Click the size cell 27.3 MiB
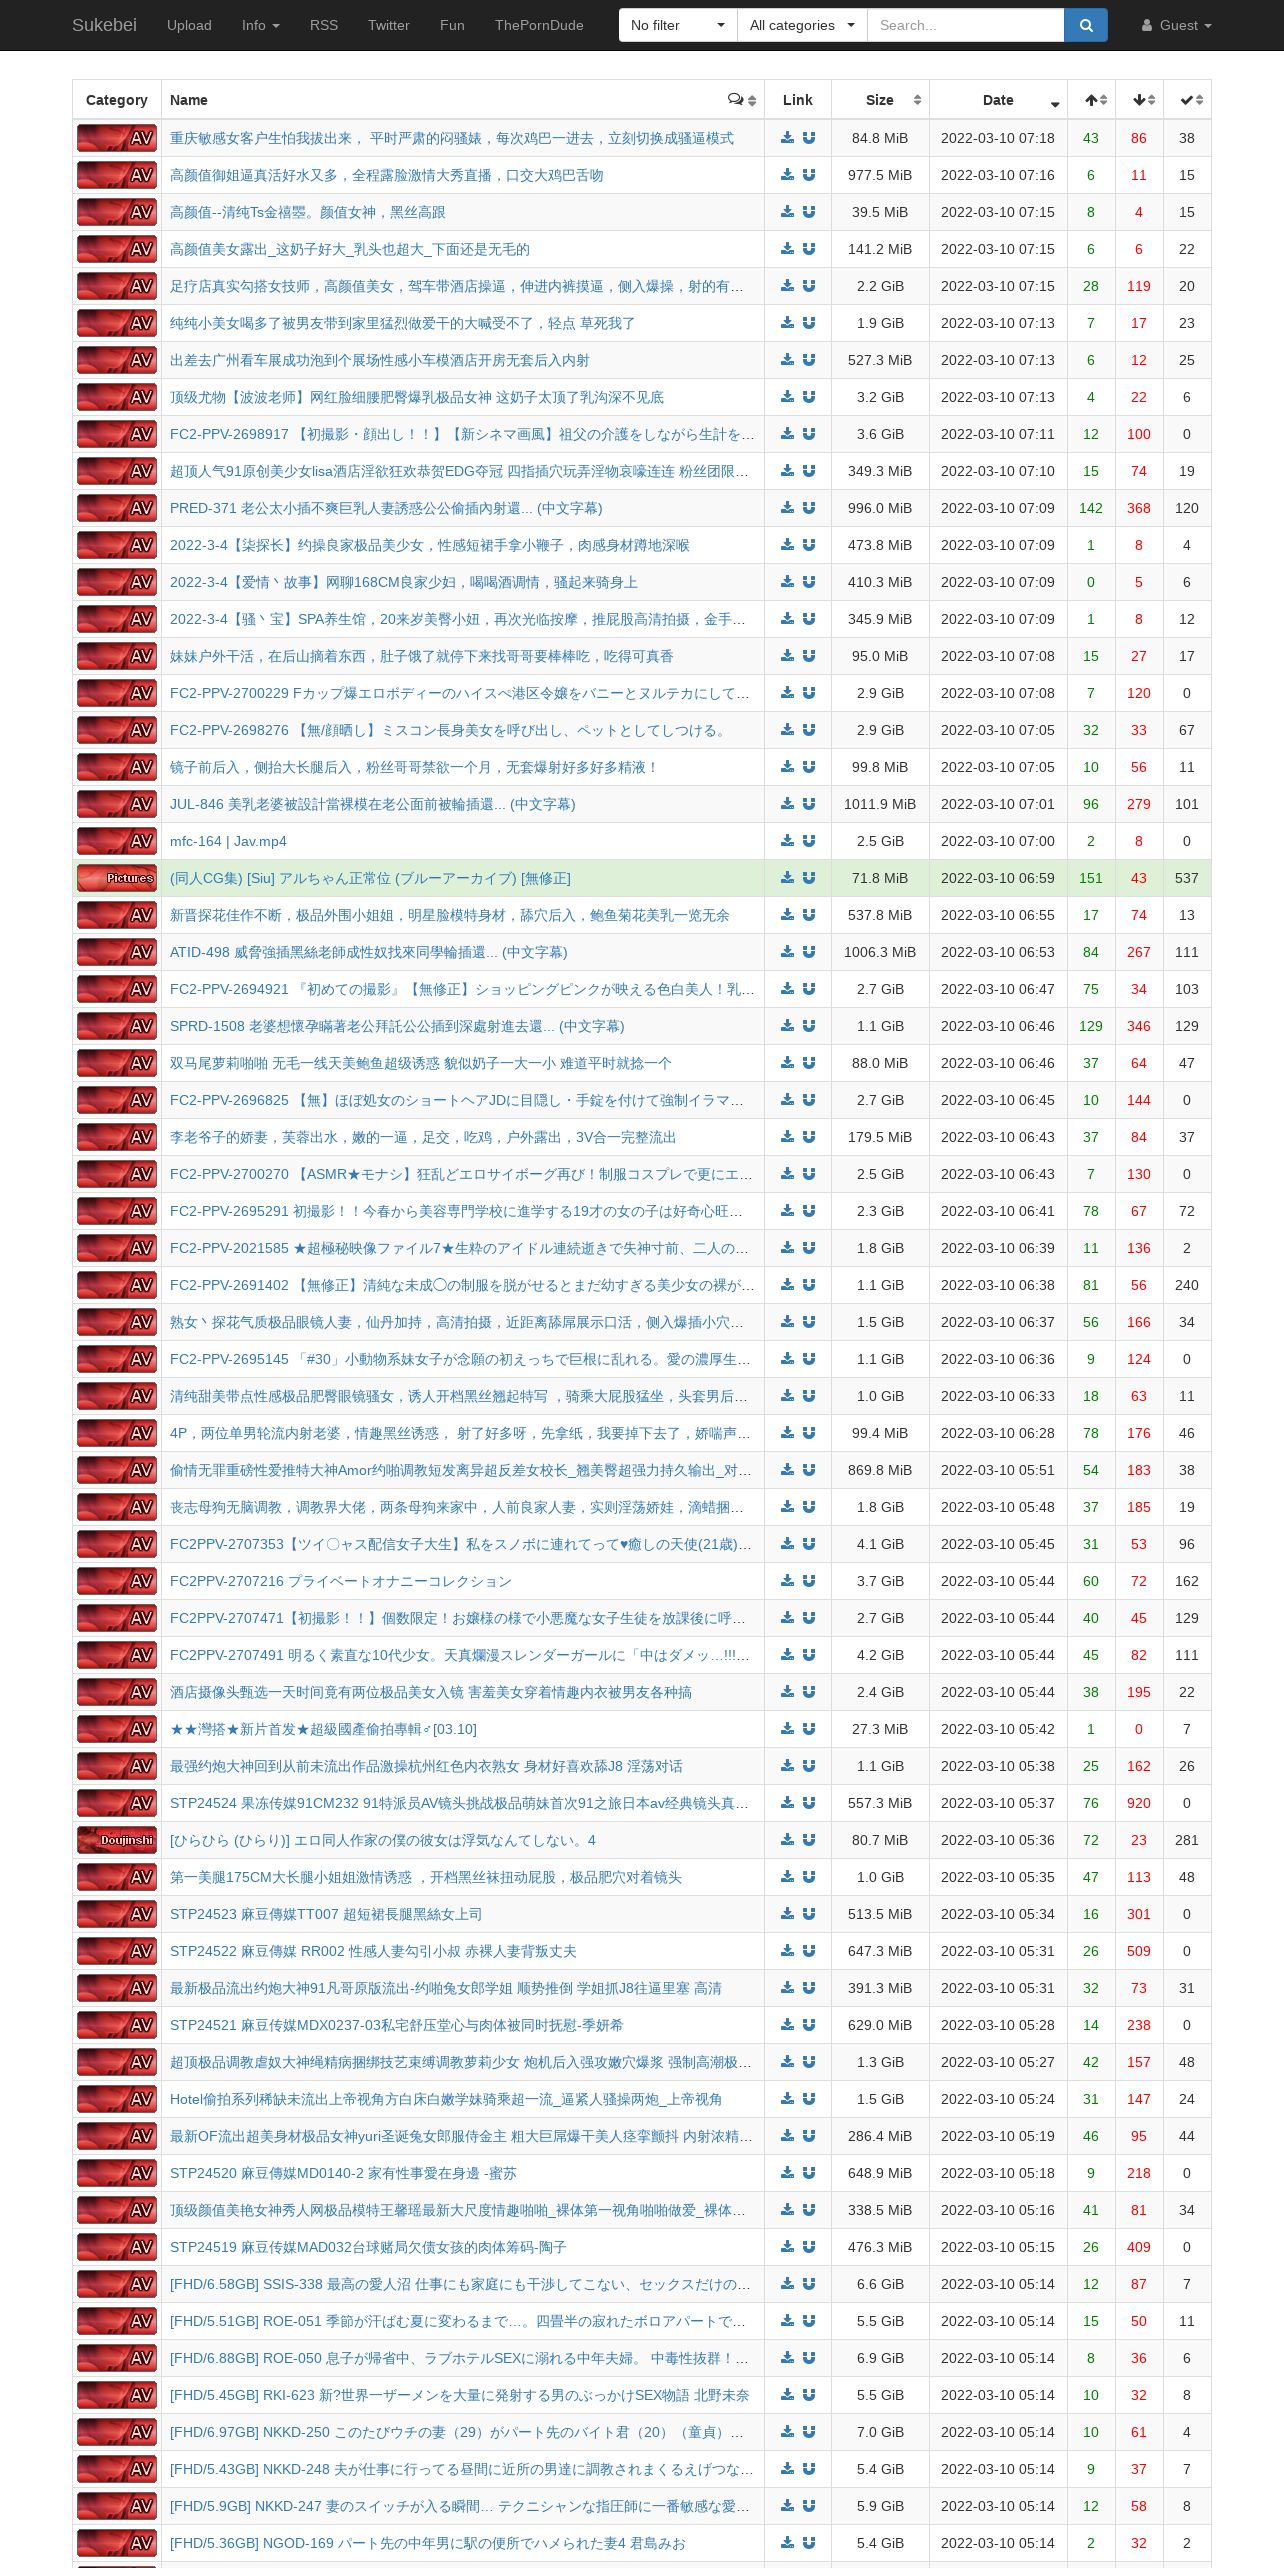The width and height of the screenshot is (1284, 2568). click(880, 1729)
